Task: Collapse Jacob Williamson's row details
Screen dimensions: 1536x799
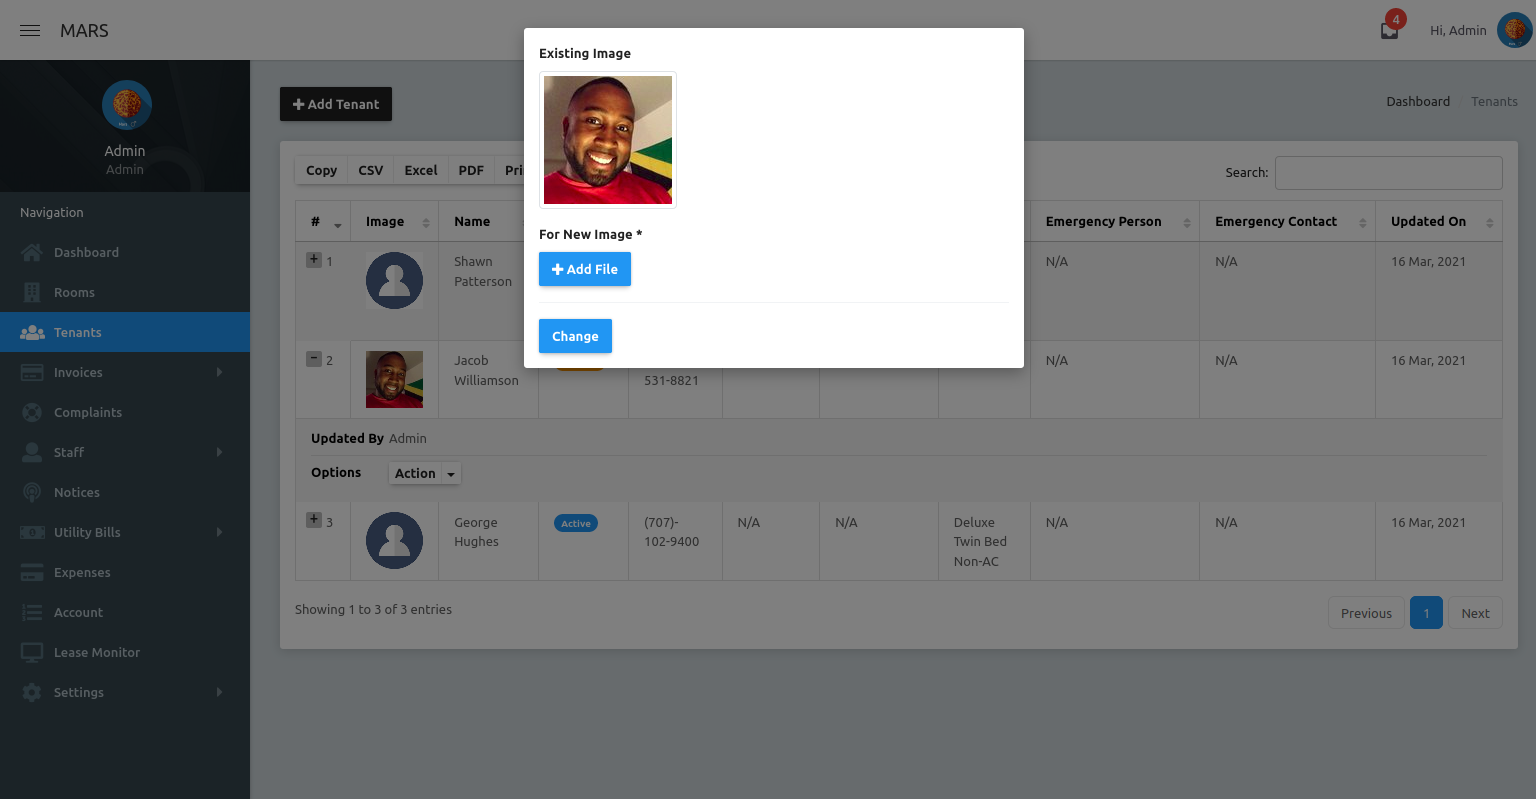Action: click(314, 357)
